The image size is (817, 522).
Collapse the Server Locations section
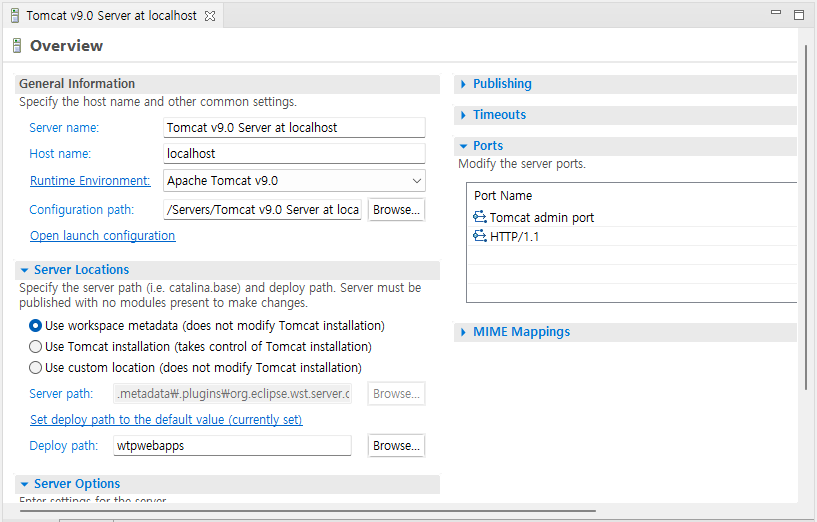pos(24,270)
